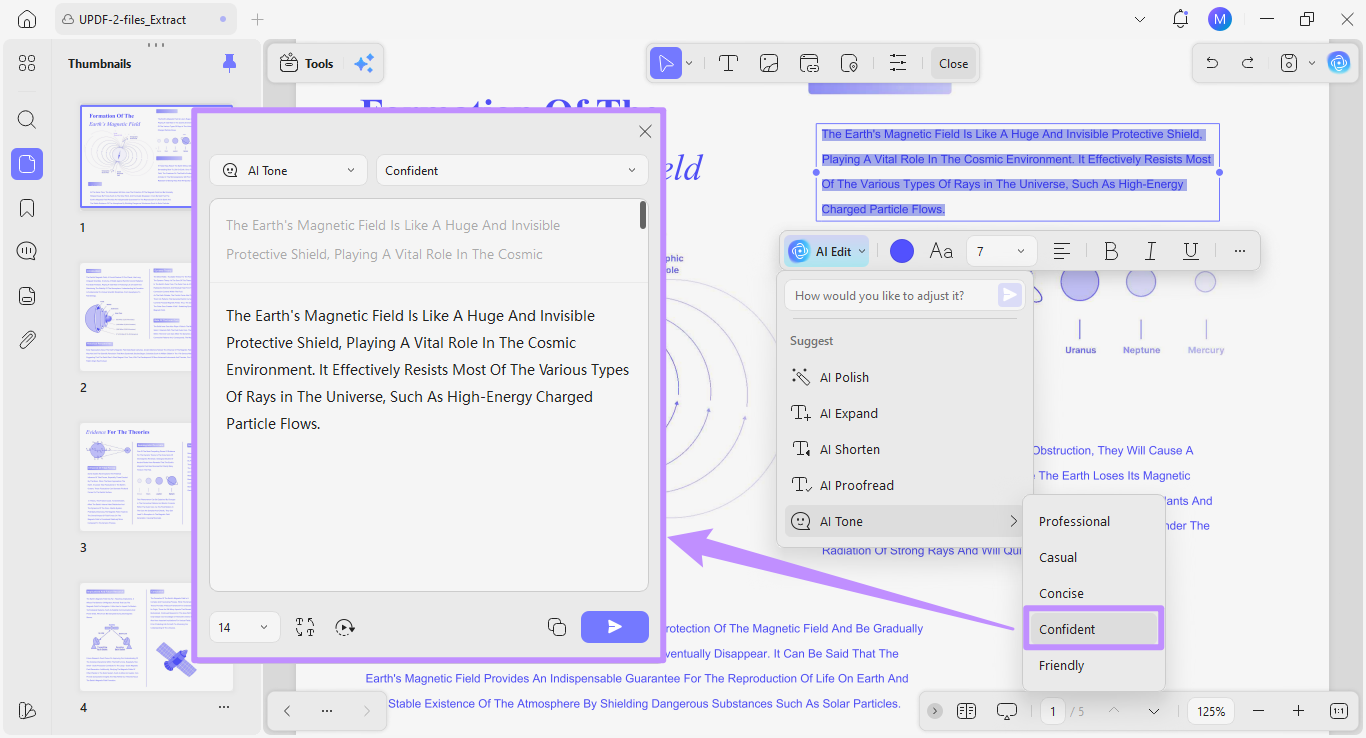Screen dimensions: 1366x738
Task: Open the Attachments paperclip icon
Action: tap(27, 340)
